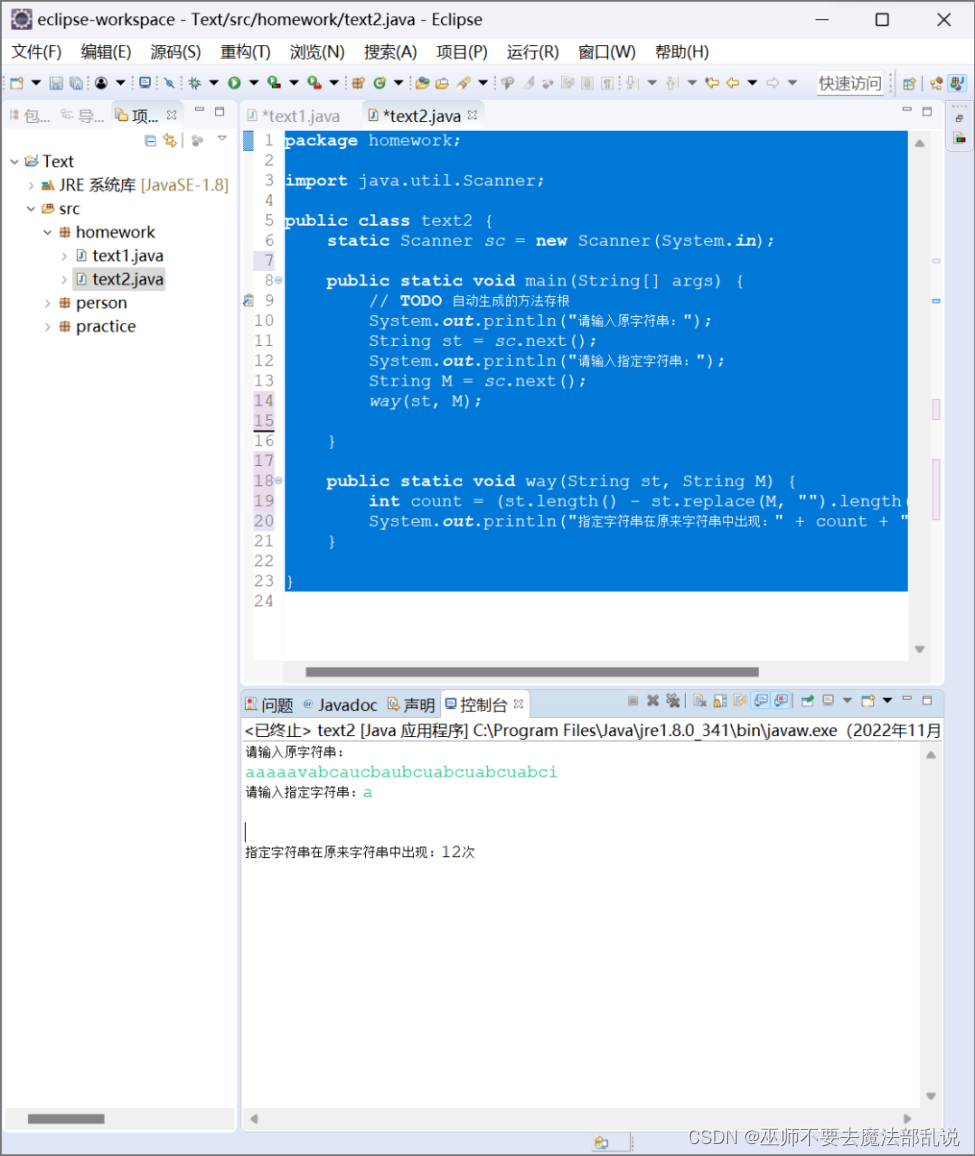The width and height of the screenshot is (975, 1156).
Task: Expand the practice package node
Action: coord(47,327)
